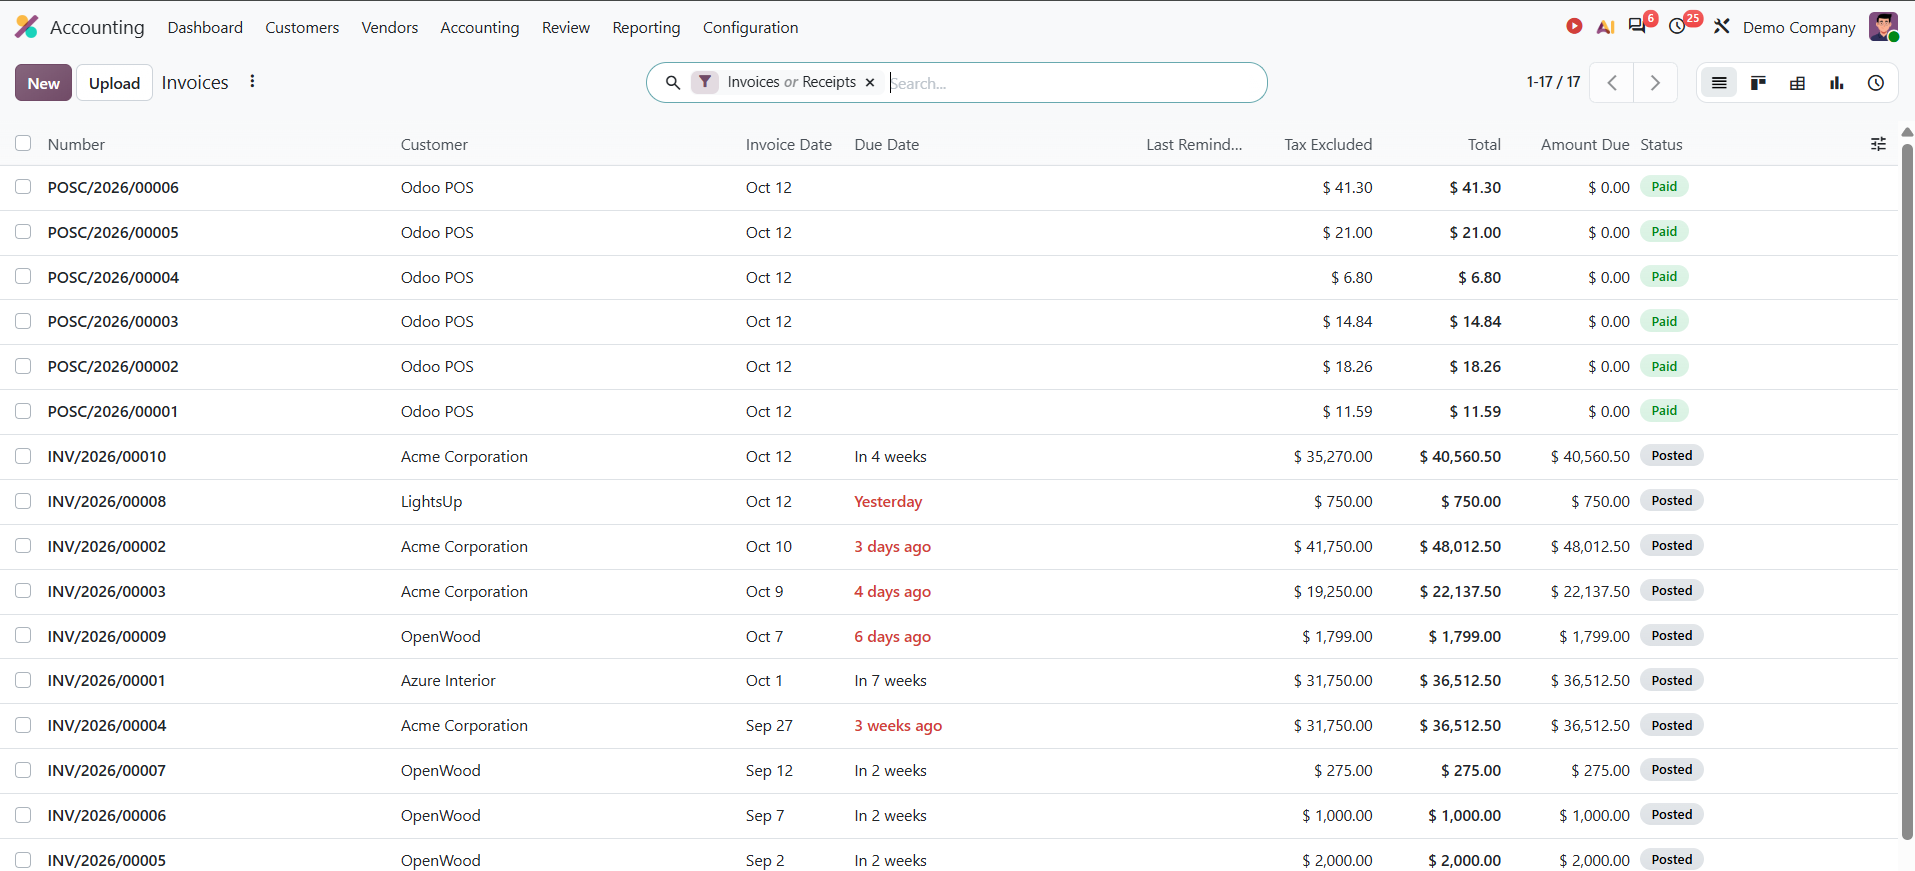Tick checkbox for POSC/2026/00006
Viewport: 1915px width, 871px height.
23,187
